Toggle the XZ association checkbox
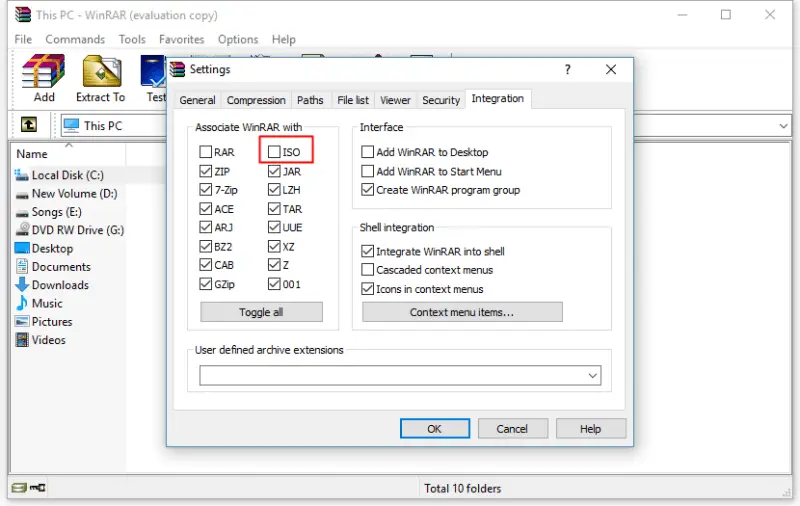Screen dimensions: 800x506 click(274, 247)
